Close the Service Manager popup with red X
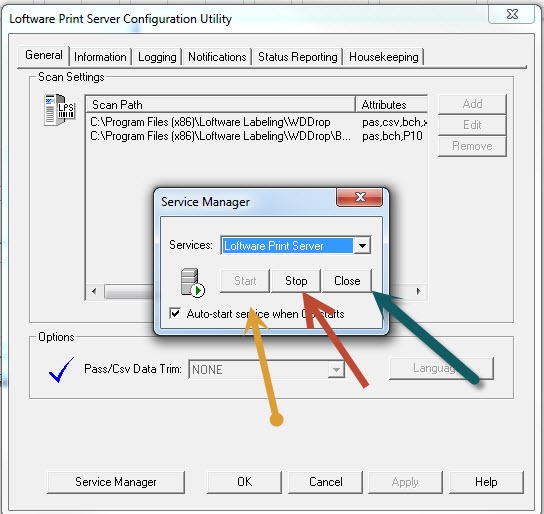The width and height of the screenshot is (544, 514). pos(359,197)
